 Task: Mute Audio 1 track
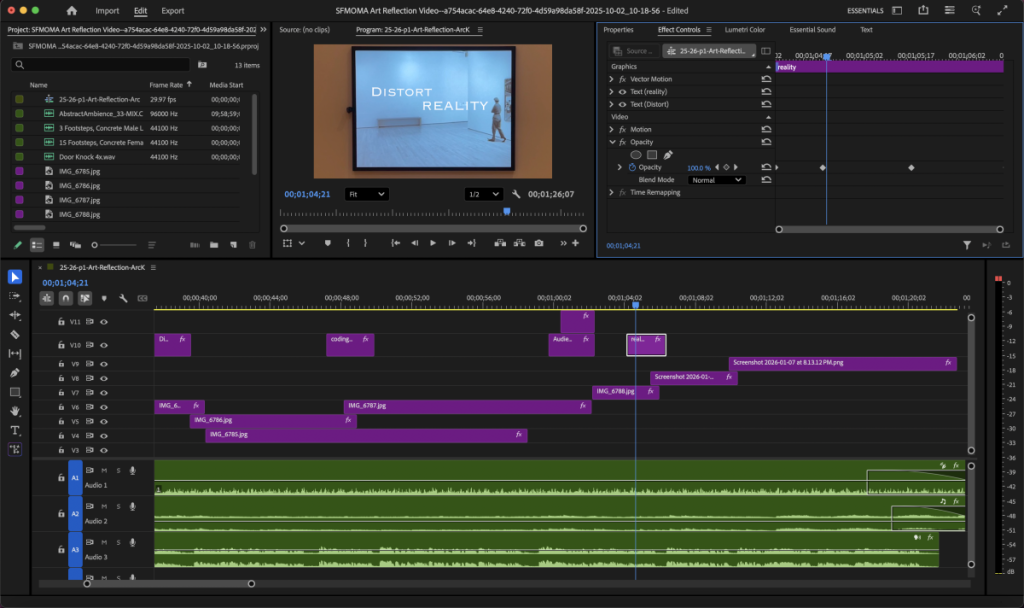coord(104,470)
